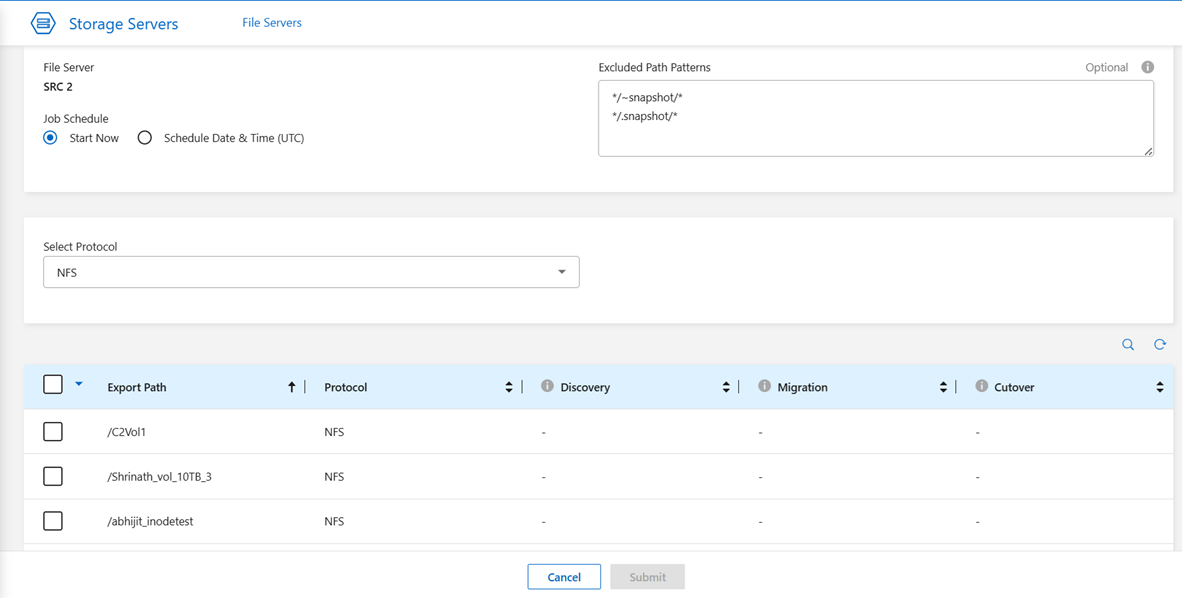This screenshot has height=598, width=1182.
Task: Click the Protocol column header label
Action: [x=346, y=388]
